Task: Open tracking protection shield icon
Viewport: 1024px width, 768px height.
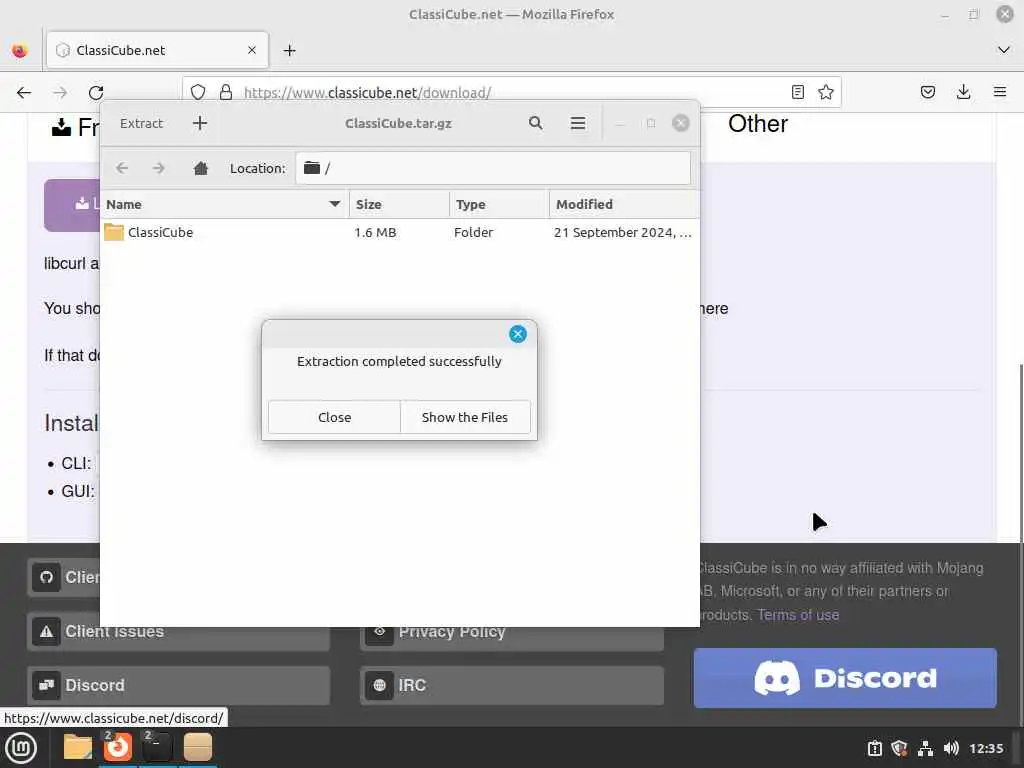Action: coord(198,92)
